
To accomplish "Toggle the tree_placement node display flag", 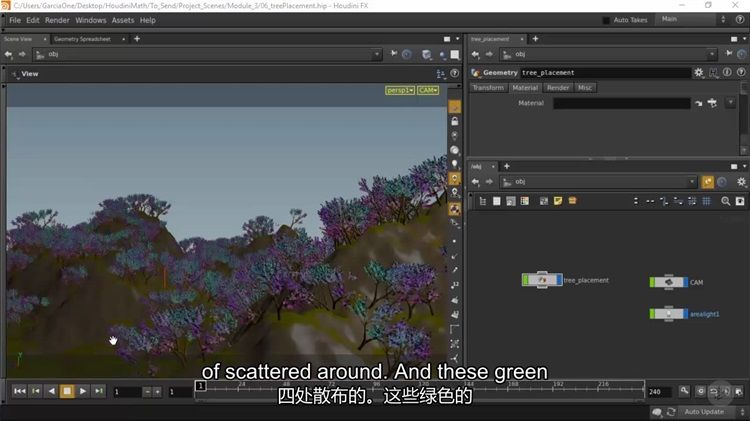I will point(557,280).
